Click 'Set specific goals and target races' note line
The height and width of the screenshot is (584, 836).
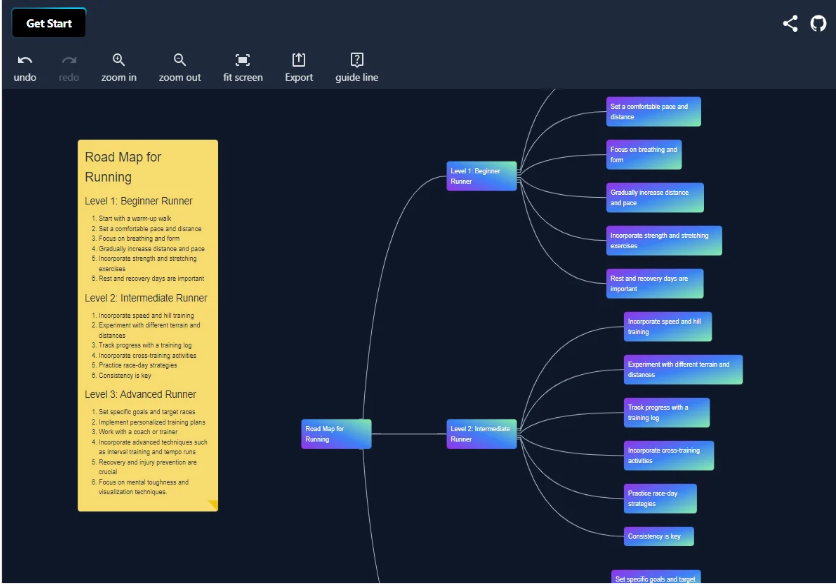pyautogui.click(x=147, y=412)
